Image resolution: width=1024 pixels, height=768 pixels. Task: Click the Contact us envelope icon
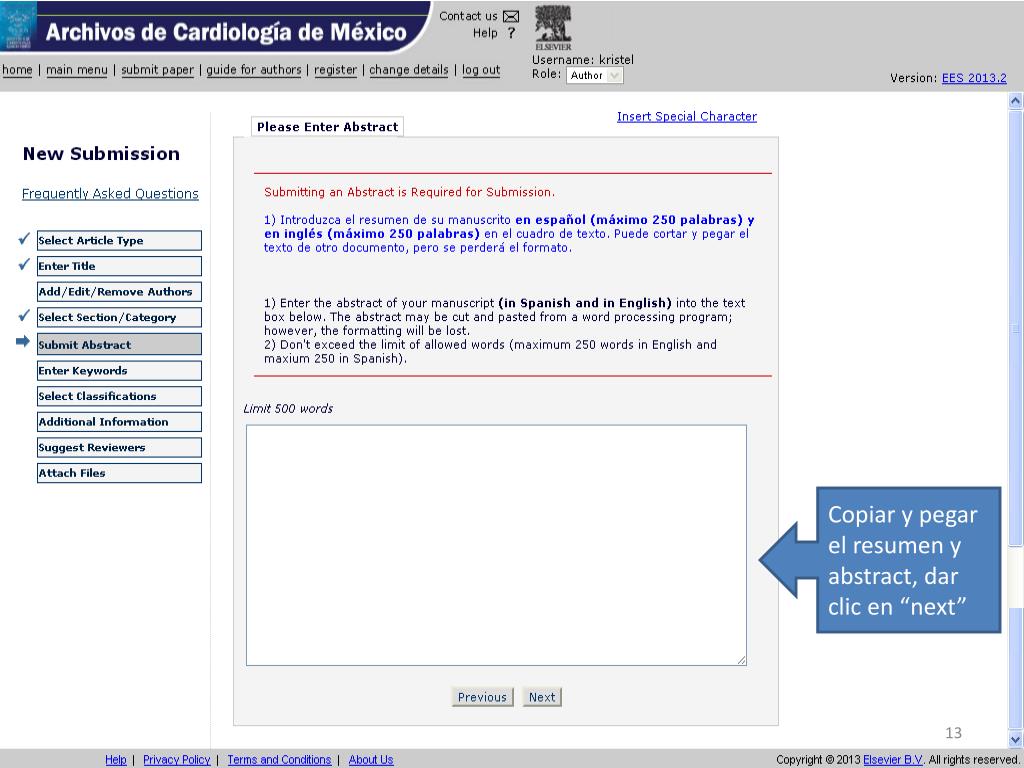[511, 16]
